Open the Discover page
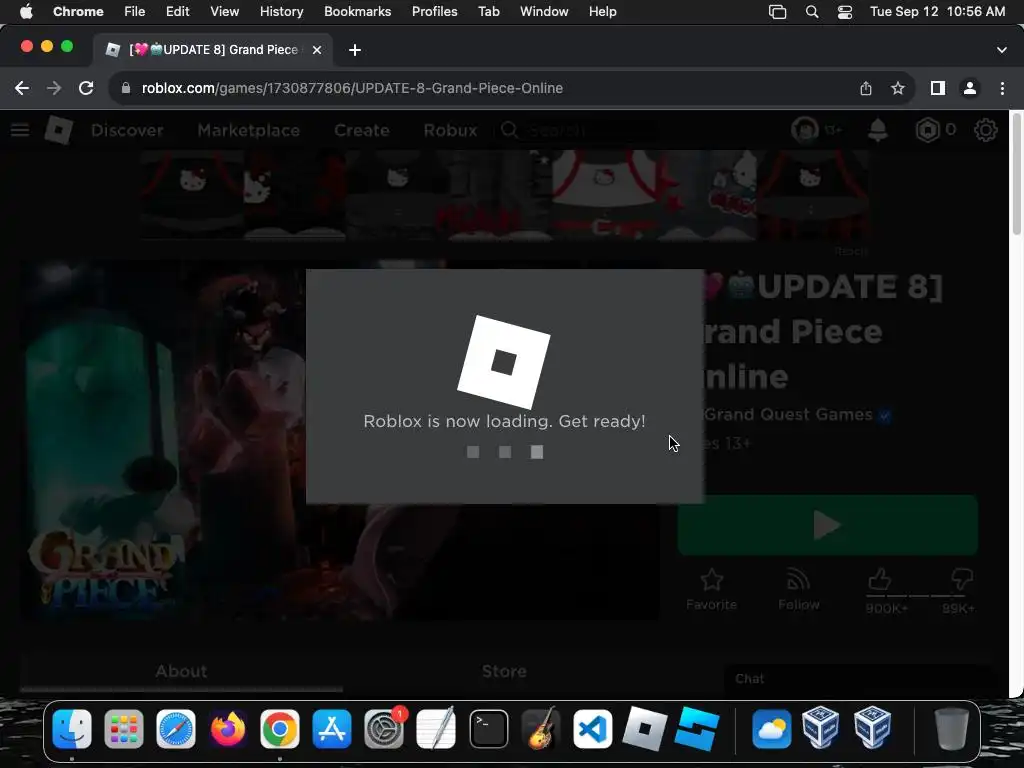Viewport: 1024px width, 768px height. [127, 130]
